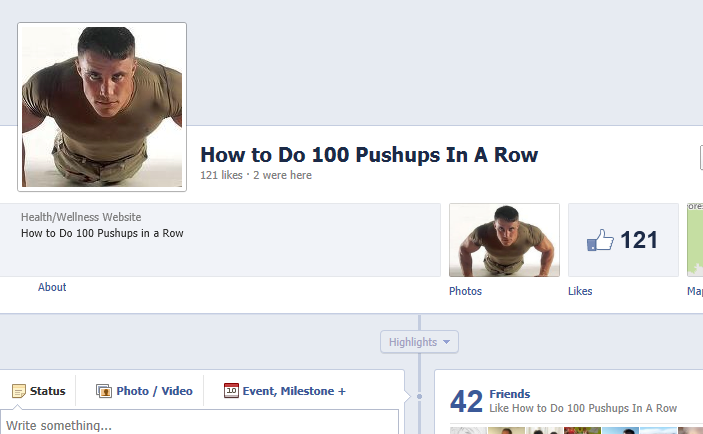The image size is (703, 434).
Task: Select the Photo / Video tab
Action: pos(144,391)
